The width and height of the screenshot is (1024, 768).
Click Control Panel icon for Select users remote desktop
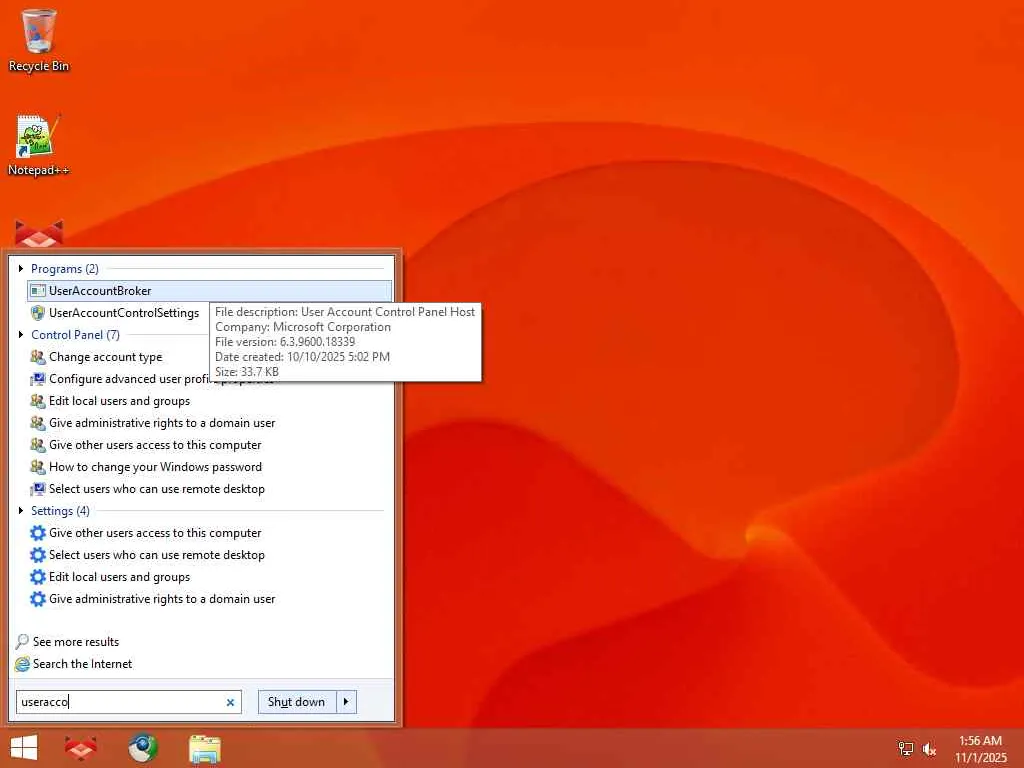pyautogui.click(x=38, y=489)
